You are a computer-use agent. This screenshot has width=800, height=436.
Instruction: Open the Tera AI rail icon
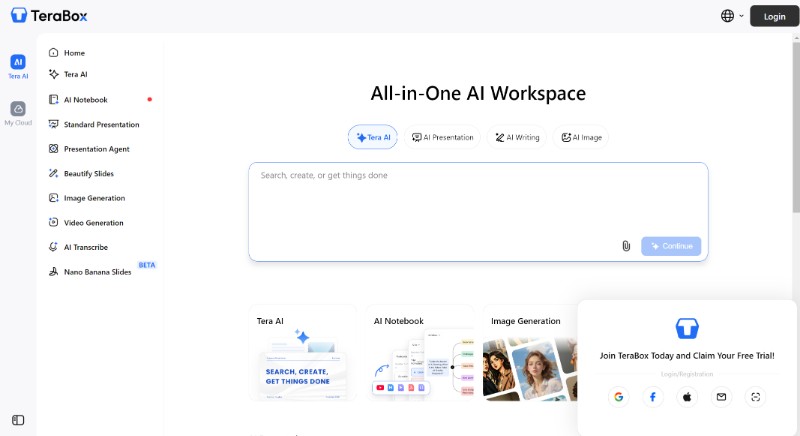[18, 67]
